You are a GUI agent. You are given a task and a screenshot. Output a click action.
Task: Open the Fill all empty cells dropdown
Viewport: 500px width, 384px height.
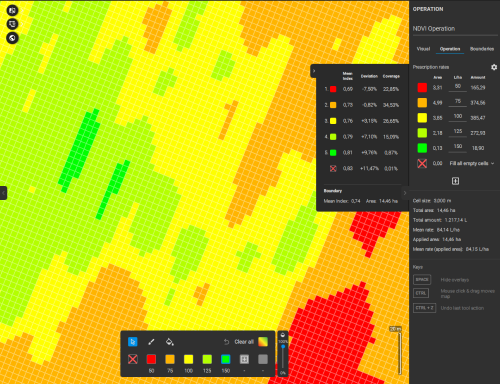tap(471, 163)
